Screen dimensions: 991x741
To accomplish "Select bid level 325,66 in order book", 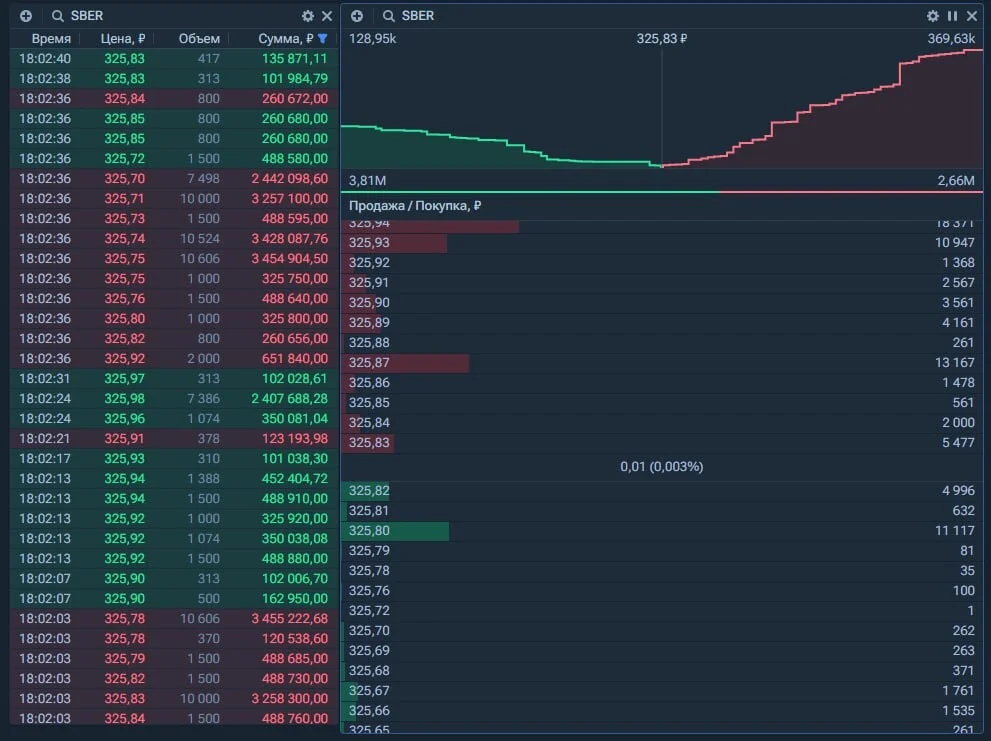I will [x=662, y=711].
